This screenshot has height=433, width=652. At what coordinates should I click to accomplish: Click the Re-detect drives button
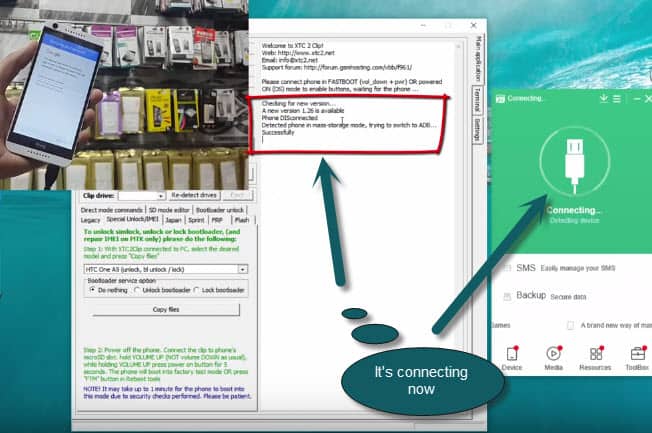(x=194, y=195)
